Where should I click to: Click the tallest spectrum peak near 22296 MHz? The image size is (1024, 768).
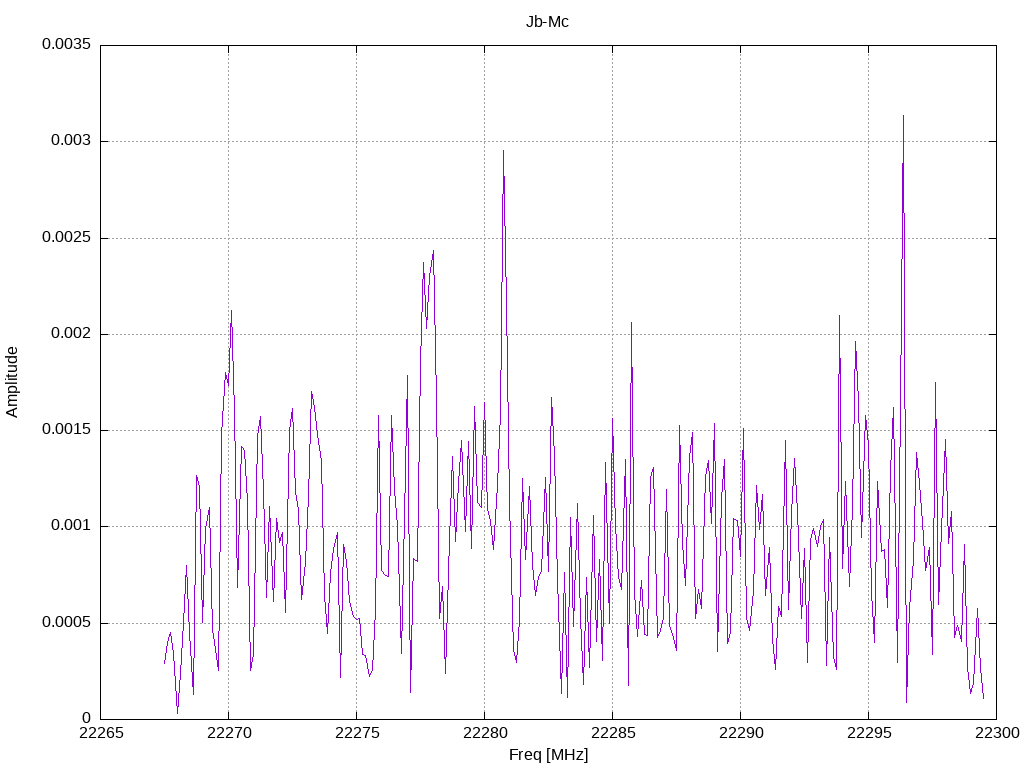(x=903, y=116)
